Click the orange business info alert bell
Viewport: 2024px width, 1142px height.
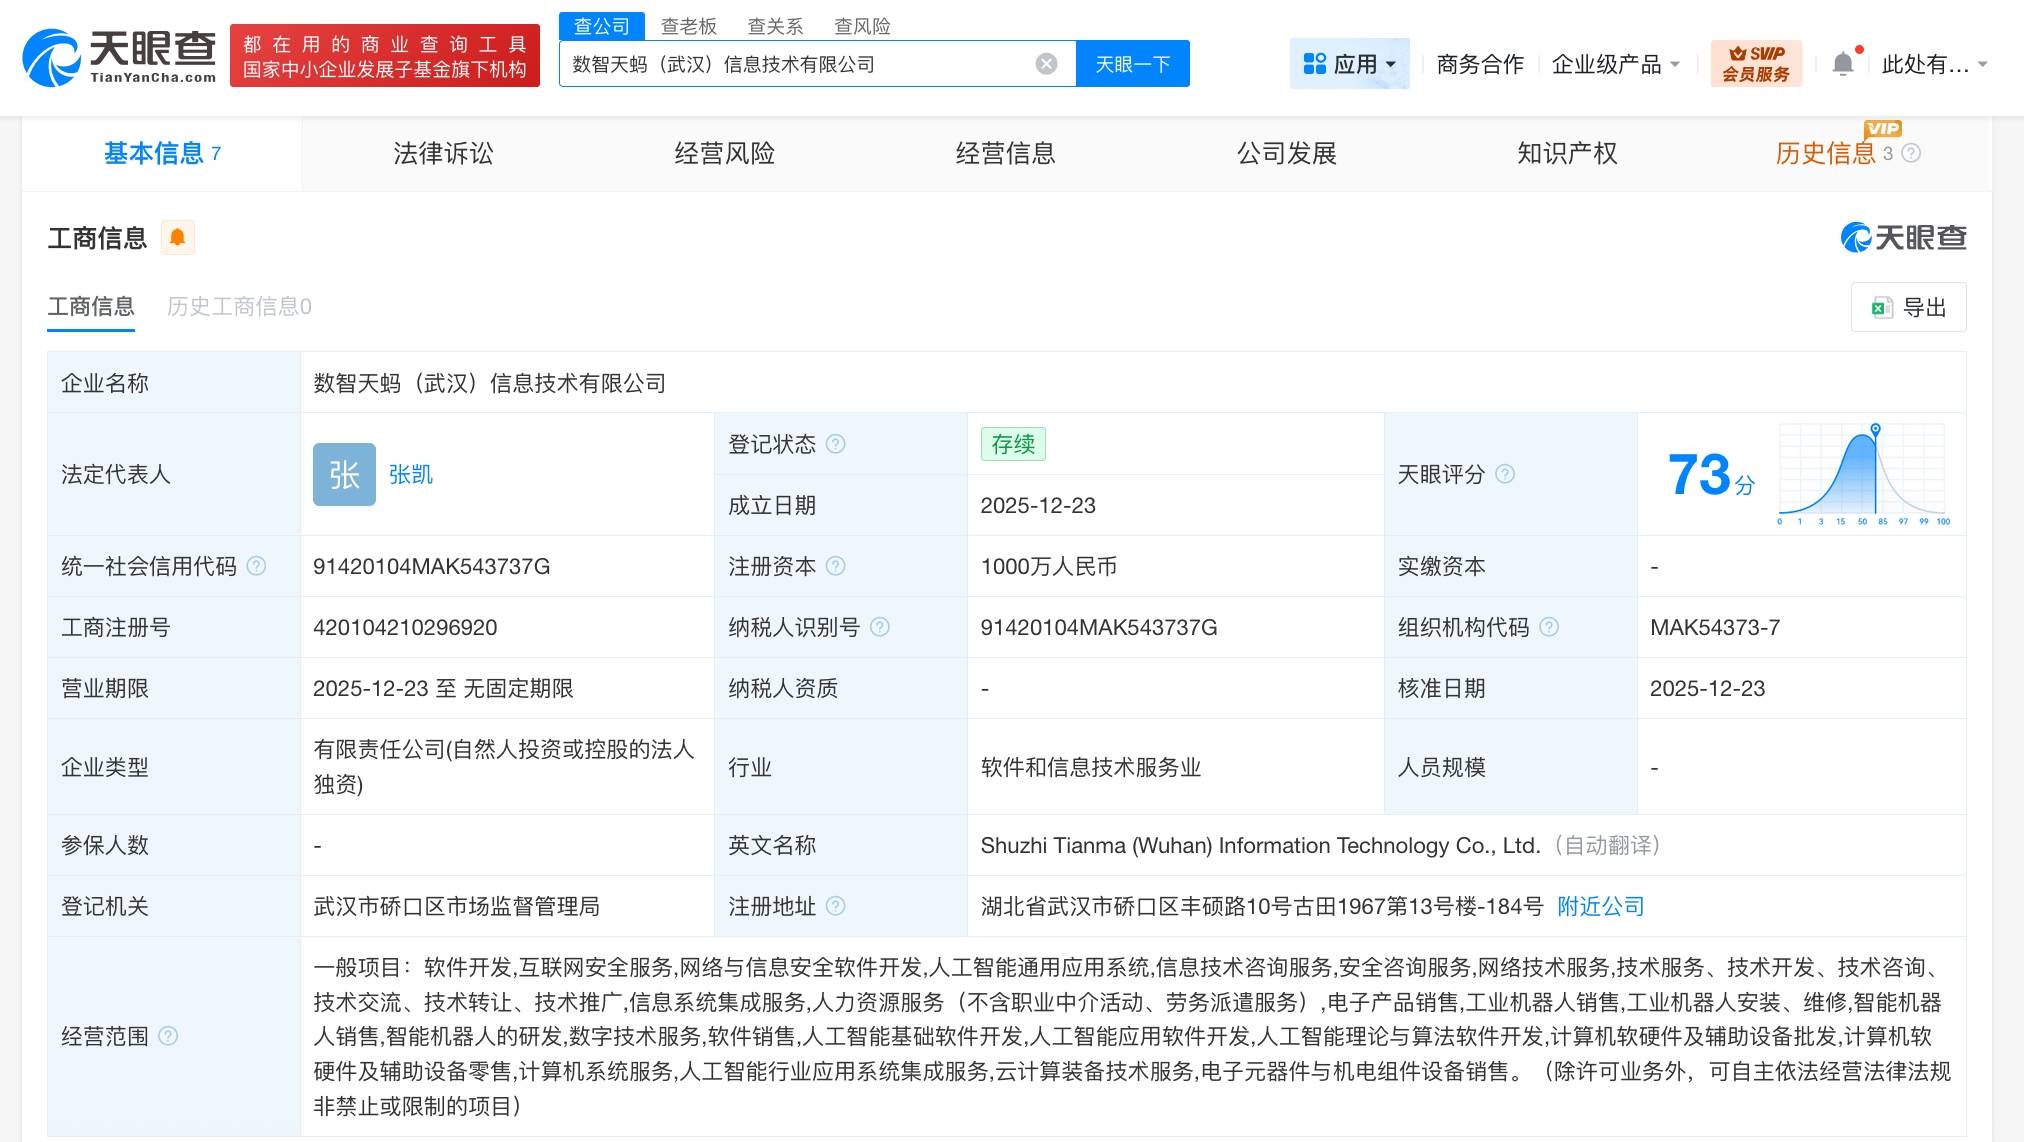click(177, 237)
